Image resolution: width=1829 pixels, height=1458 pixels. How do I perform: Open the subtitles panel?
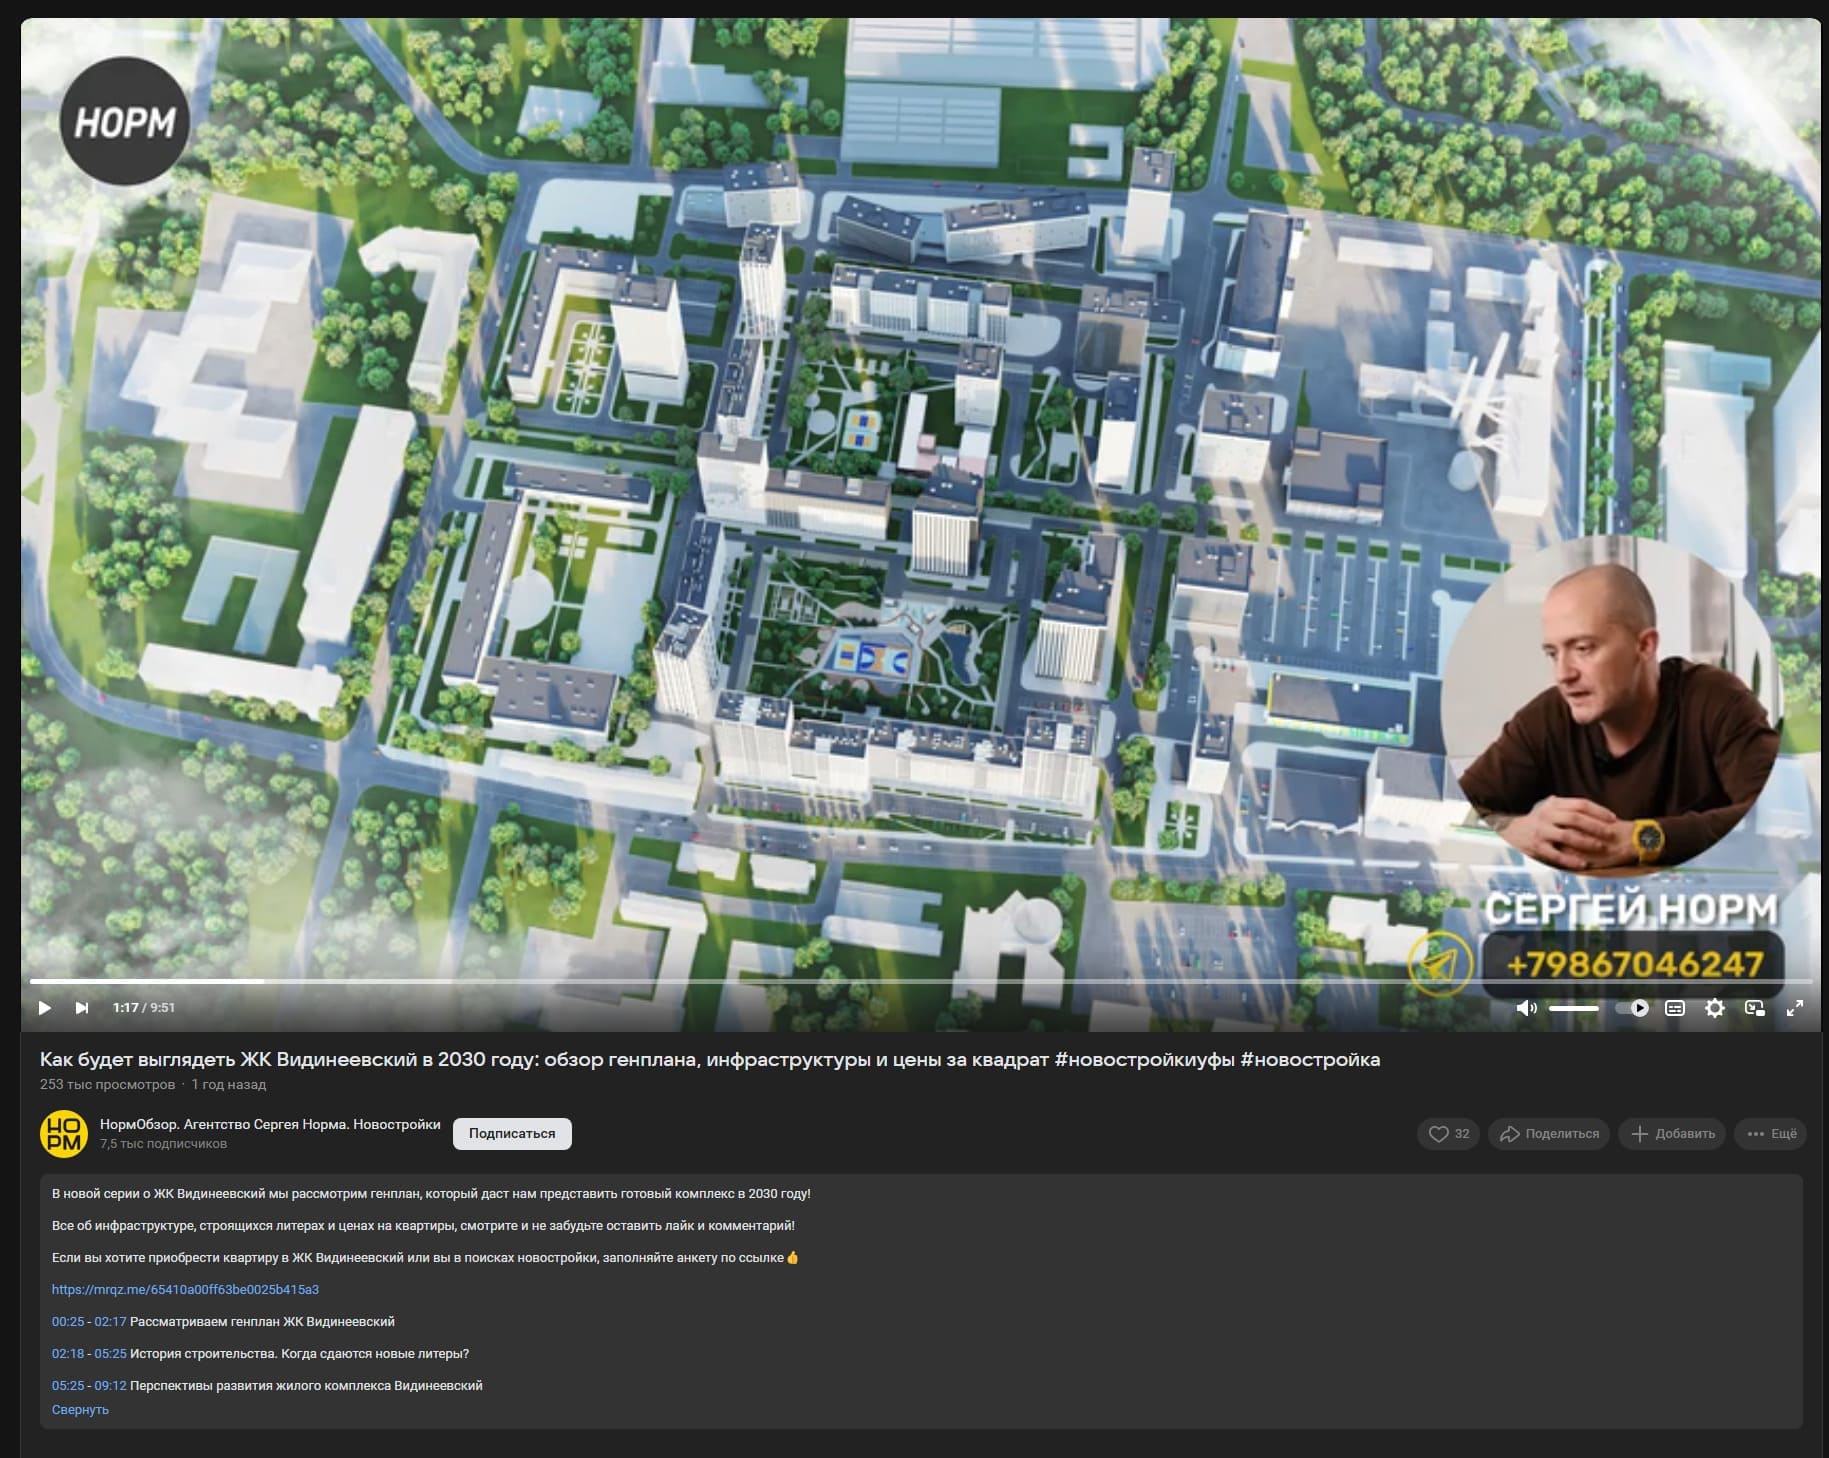1675,1008
